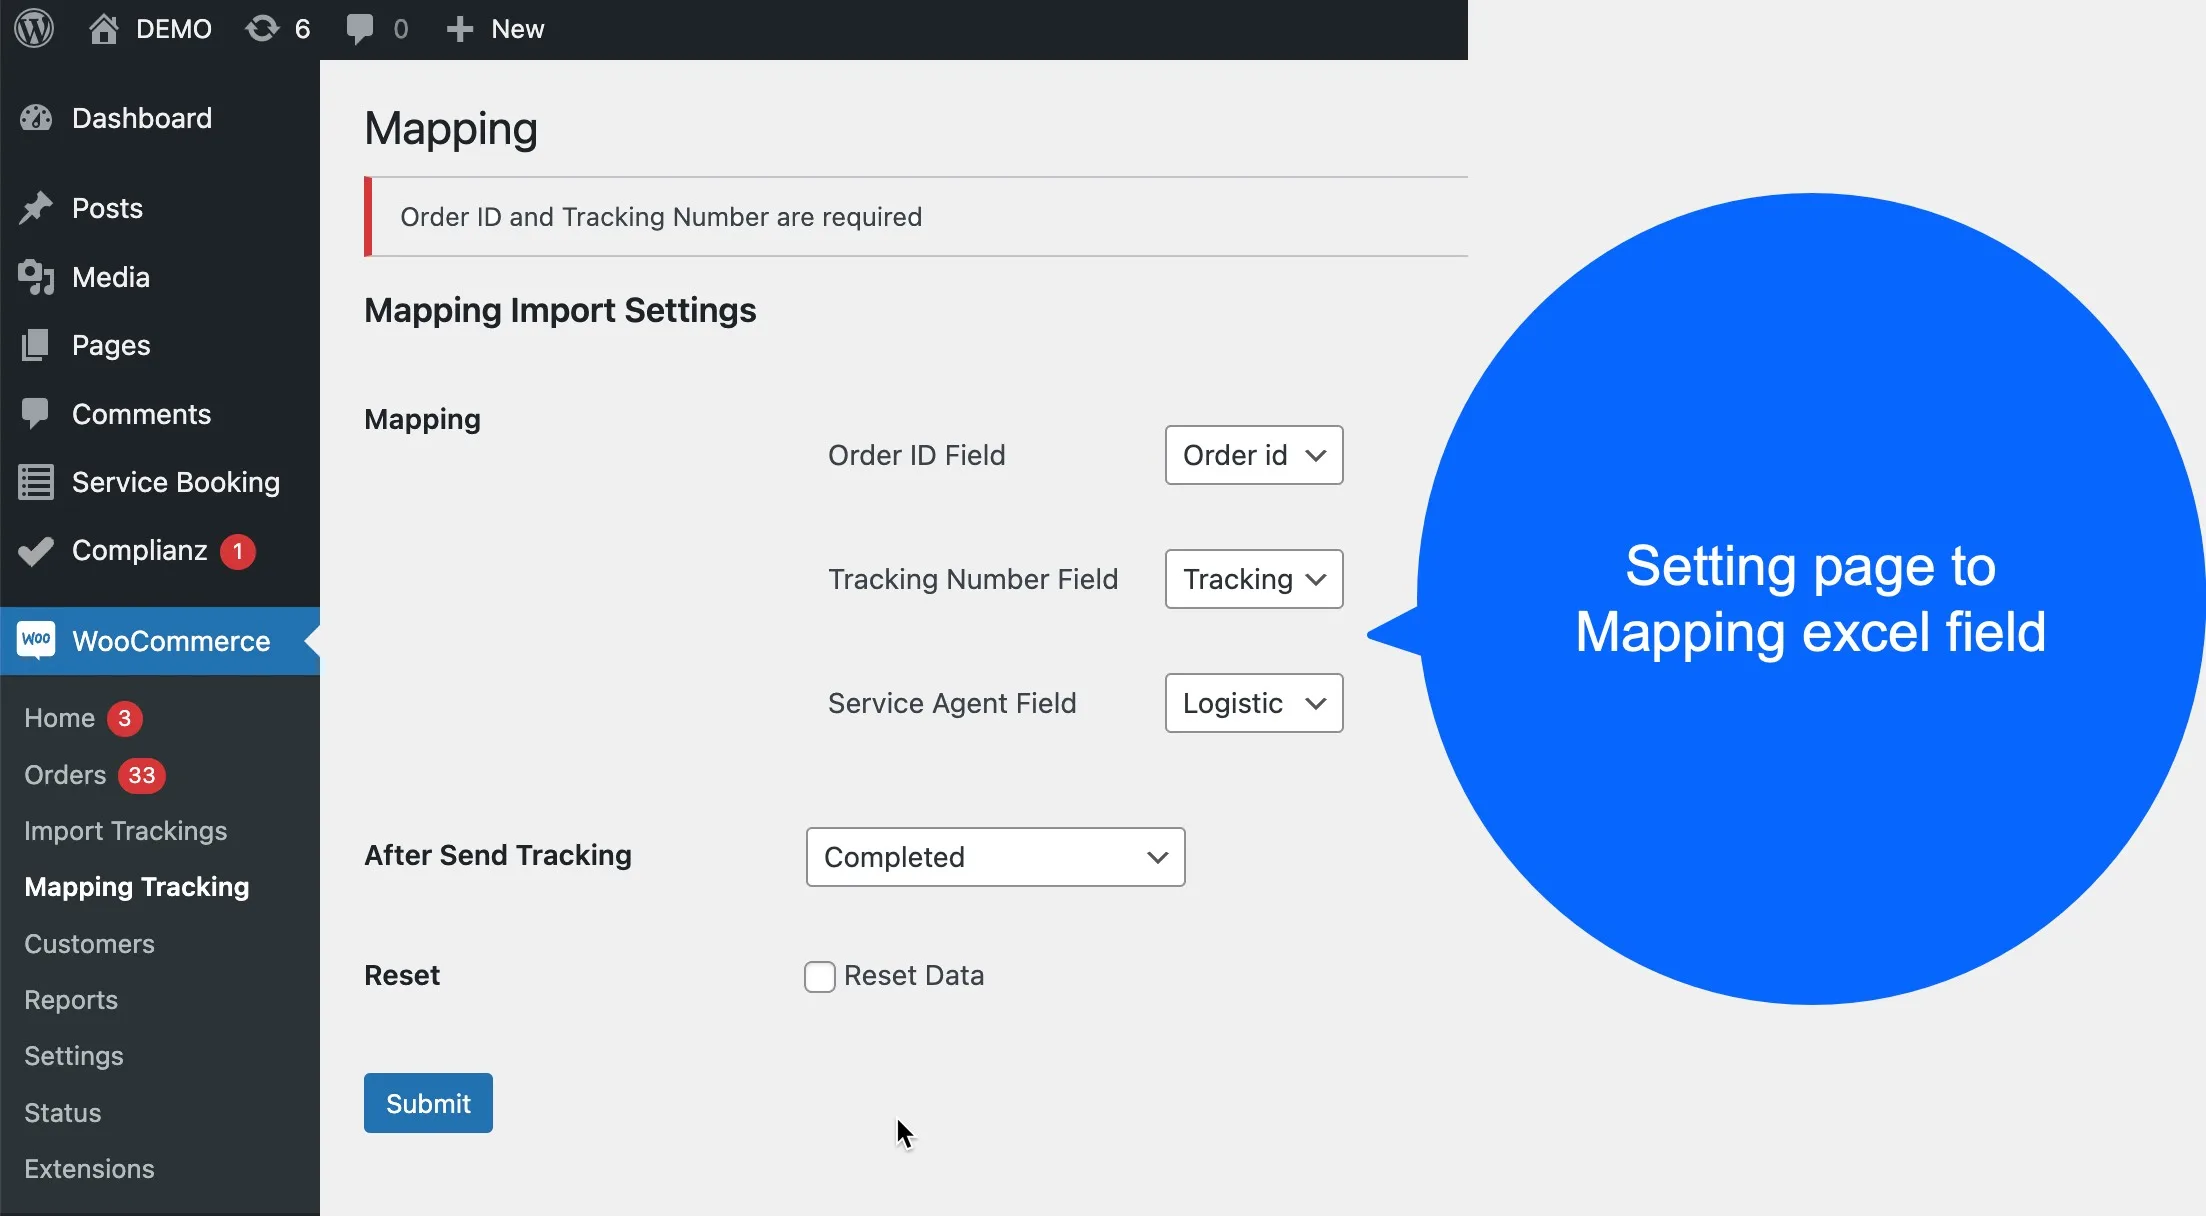The image size is (2206, 1216).
Task: Change After Send Tracking status dropdown
Action: [x=995, y=857]
